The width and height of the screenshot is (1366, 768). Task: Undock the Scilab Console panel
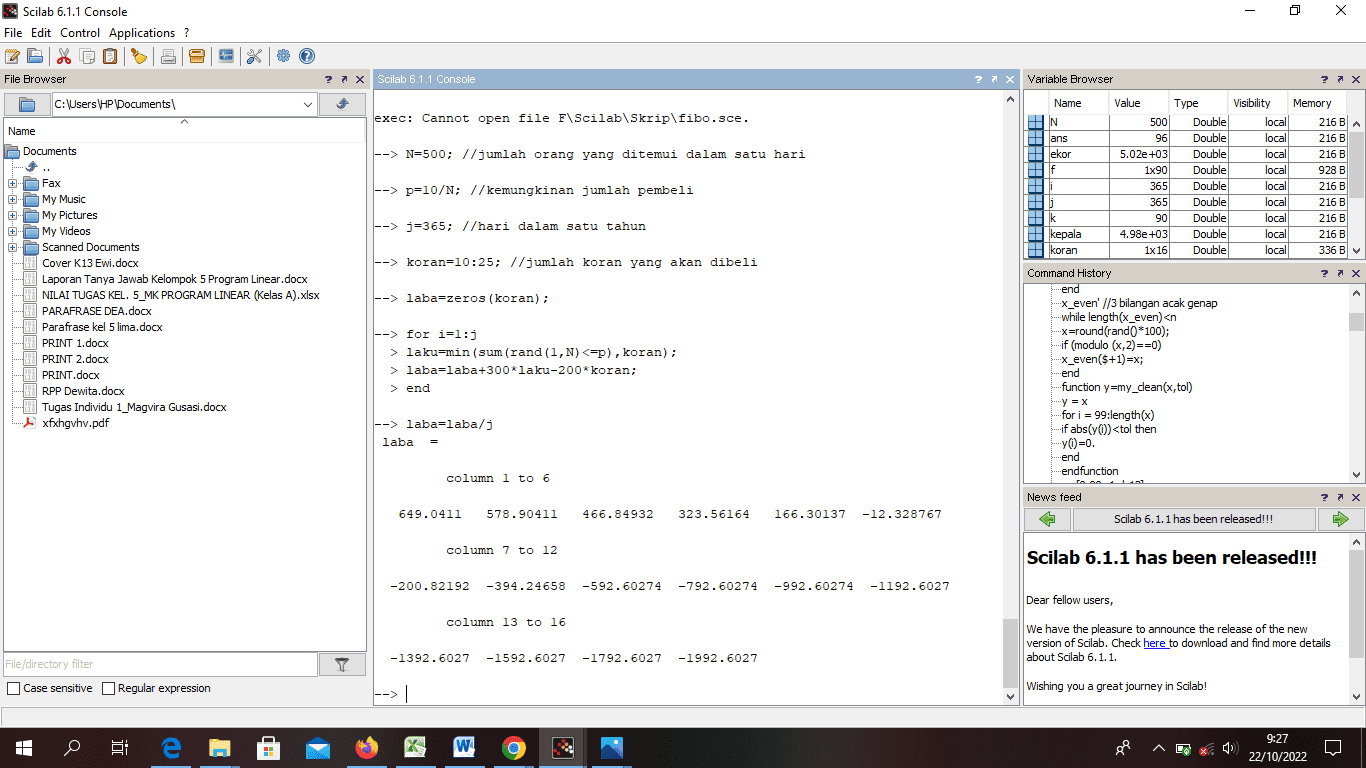pyautogui.click(x=993, y=79)
